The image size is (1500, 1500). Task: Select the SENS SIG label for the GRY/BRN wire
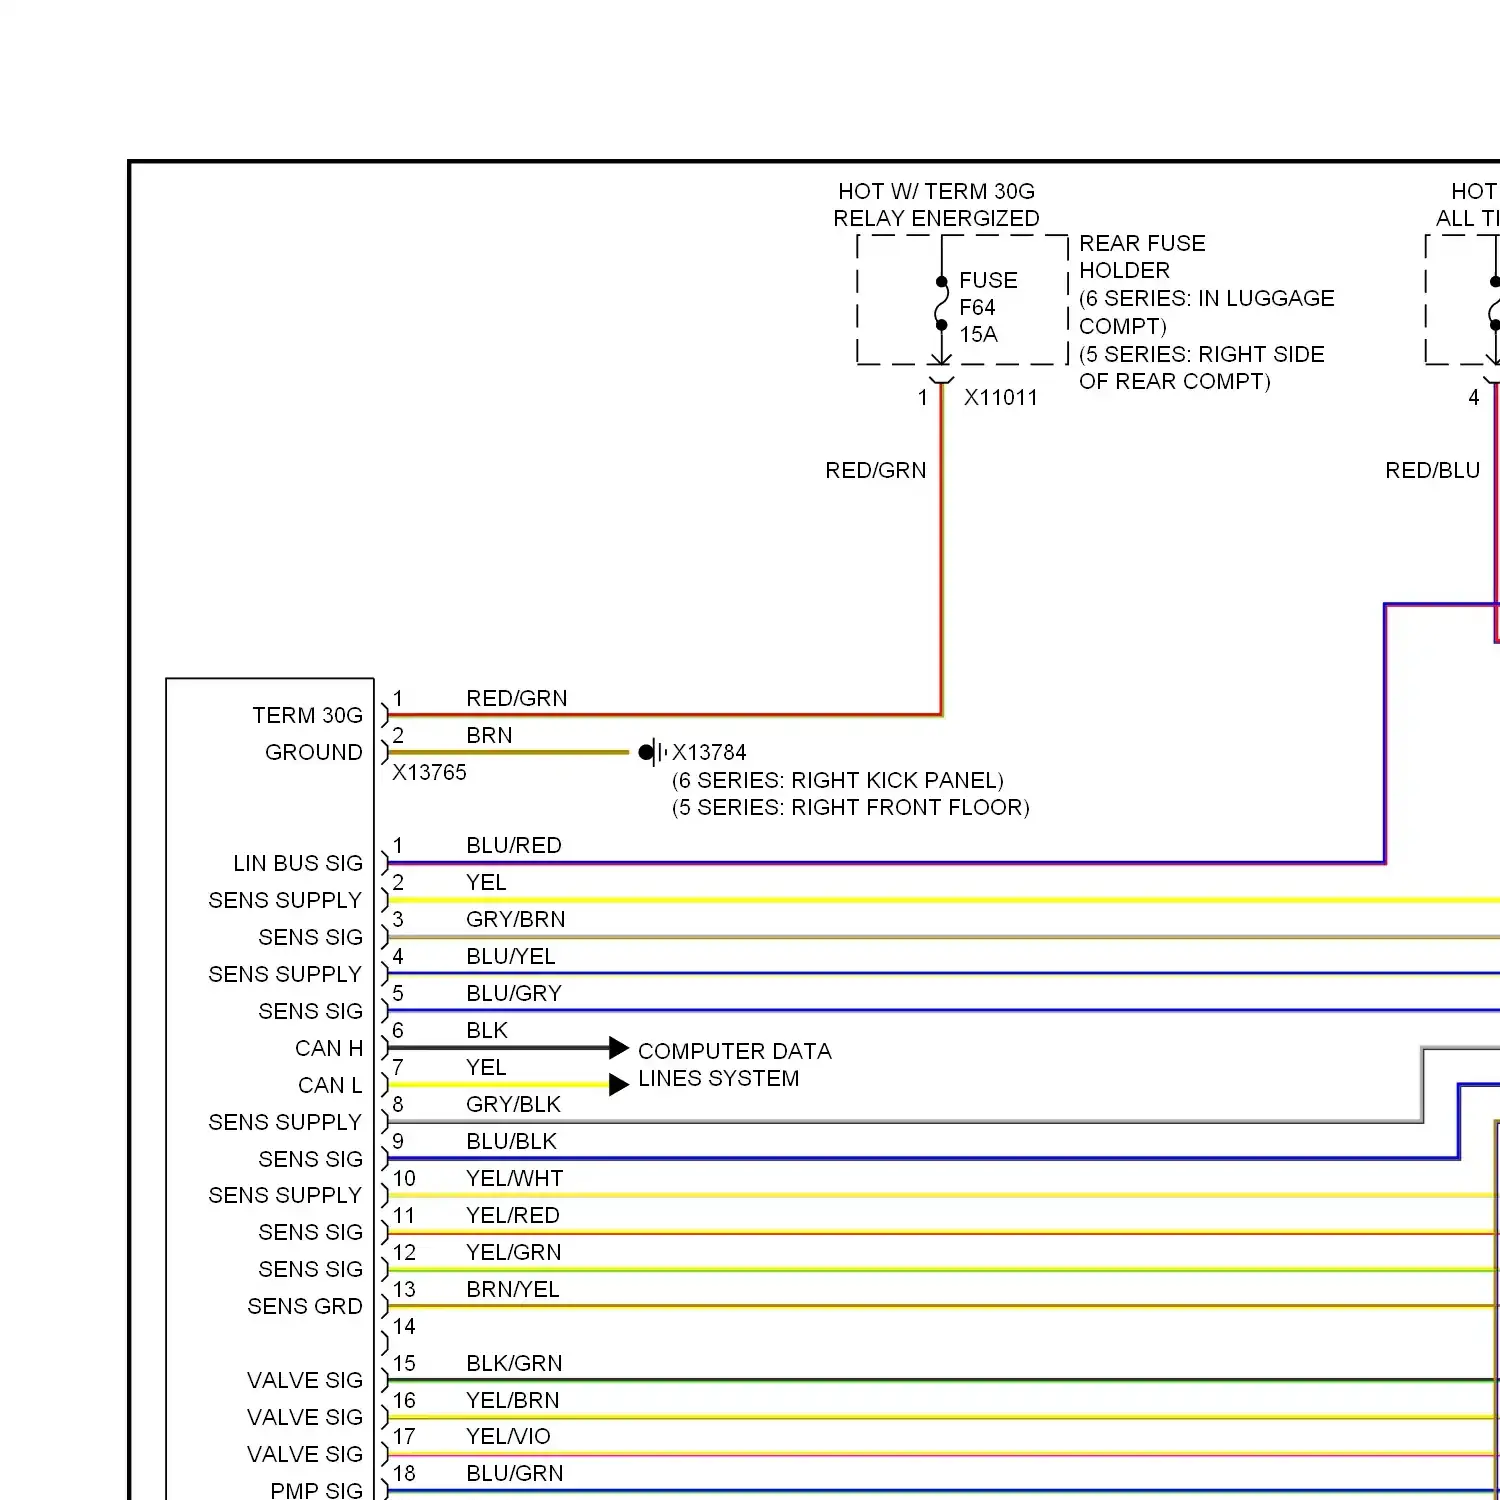(310, 937)
